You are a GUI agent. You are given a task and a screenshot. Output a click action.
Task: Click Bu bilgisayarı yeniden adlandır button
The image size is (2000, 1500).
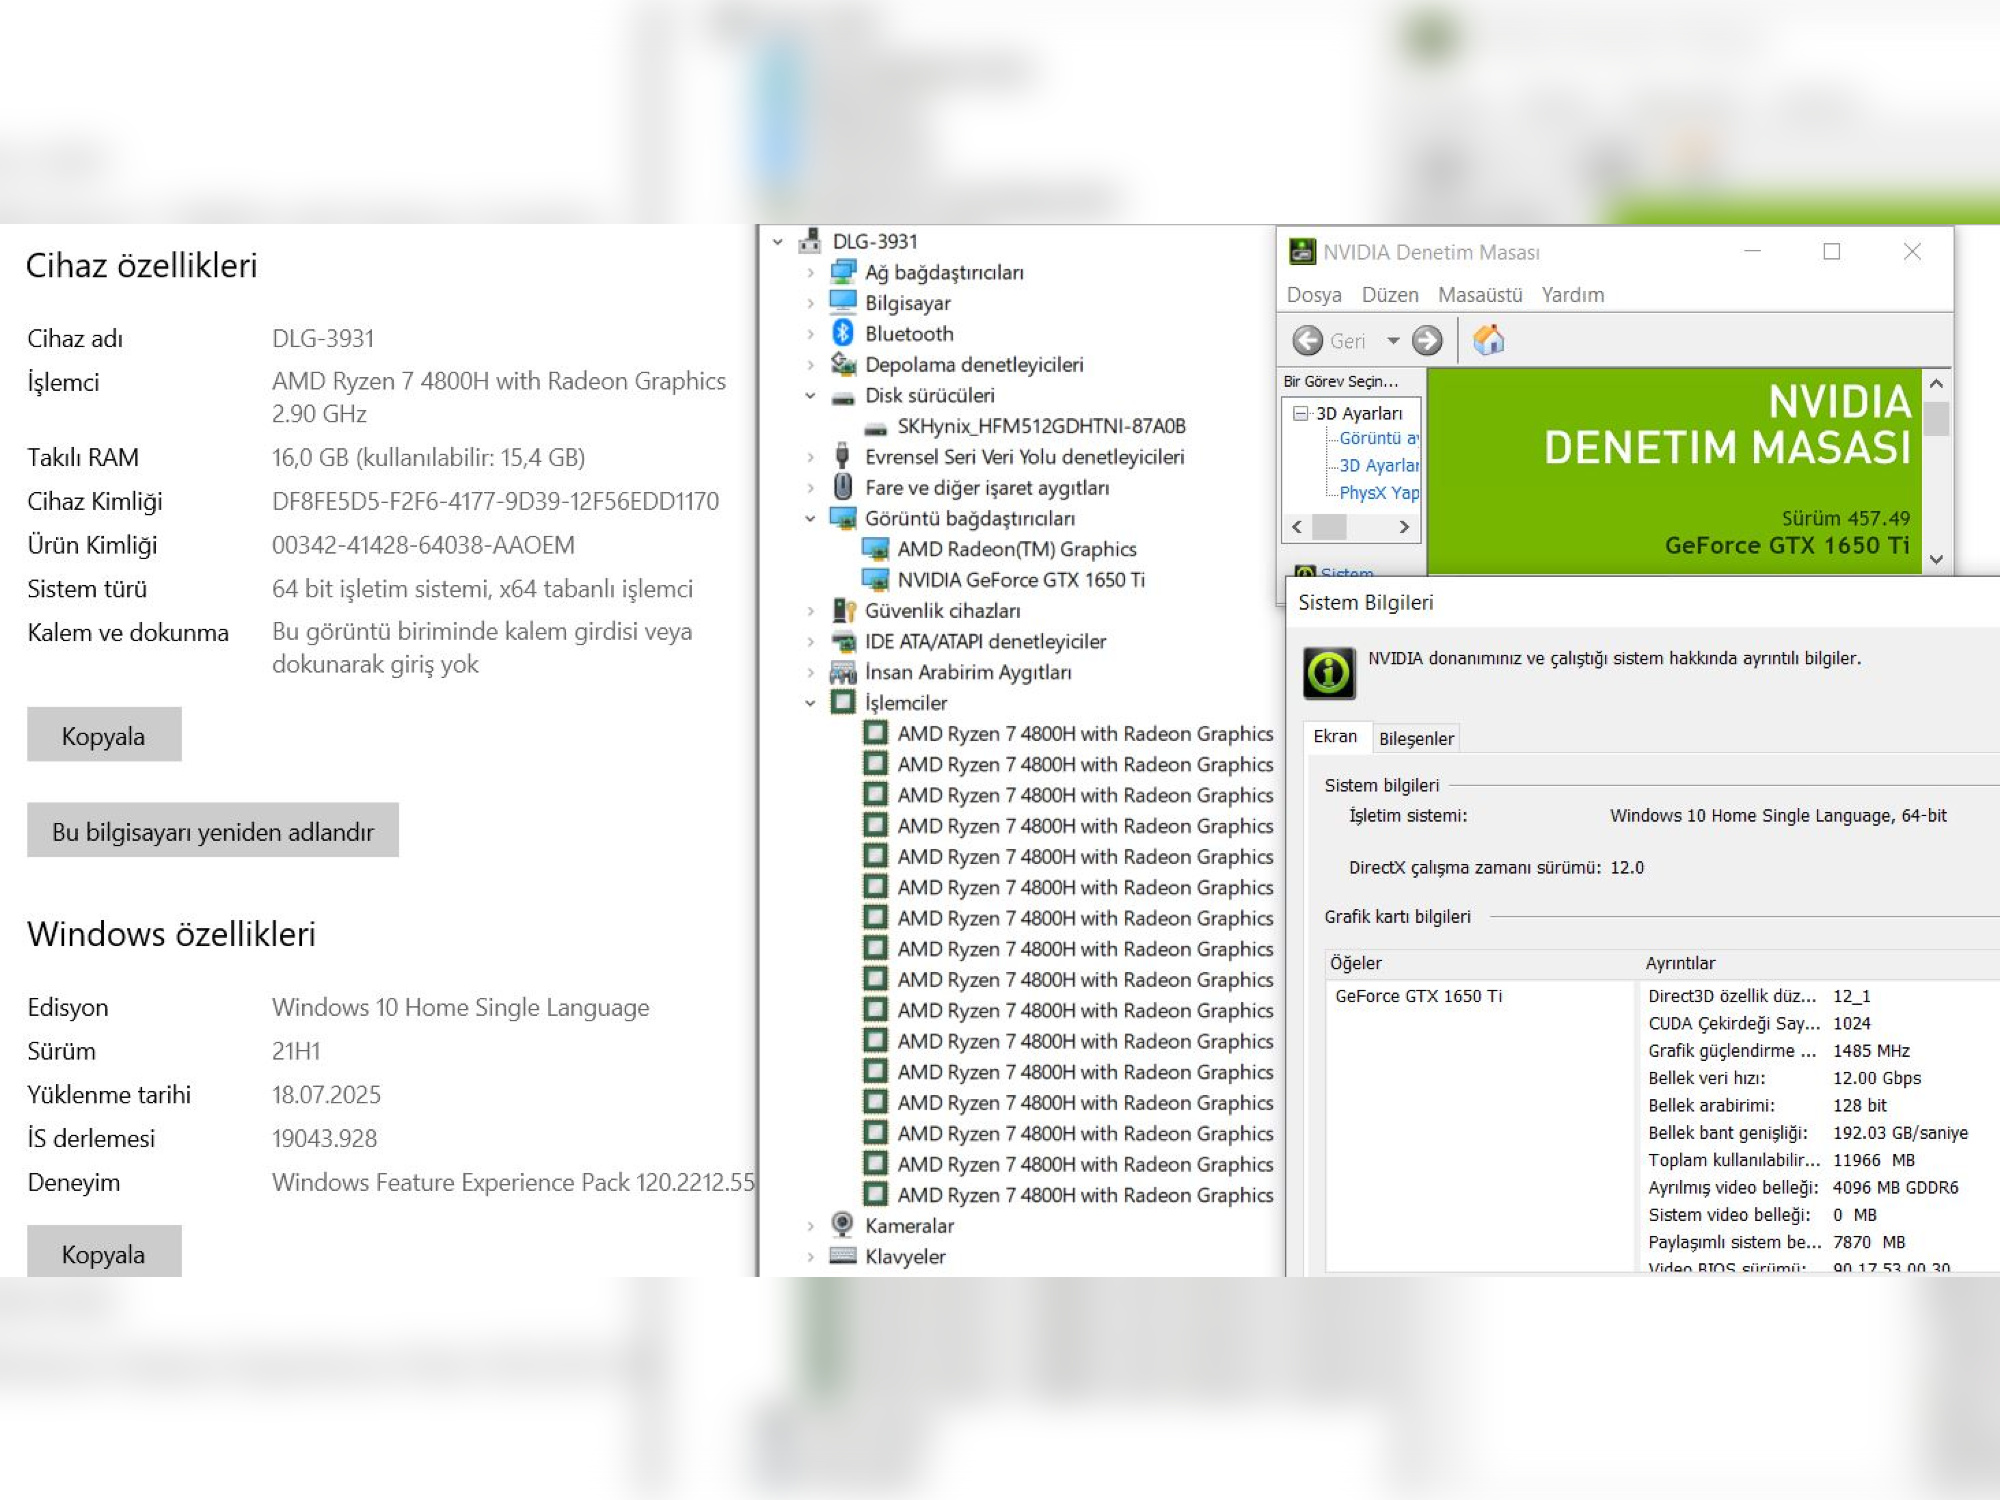(213, 830)
